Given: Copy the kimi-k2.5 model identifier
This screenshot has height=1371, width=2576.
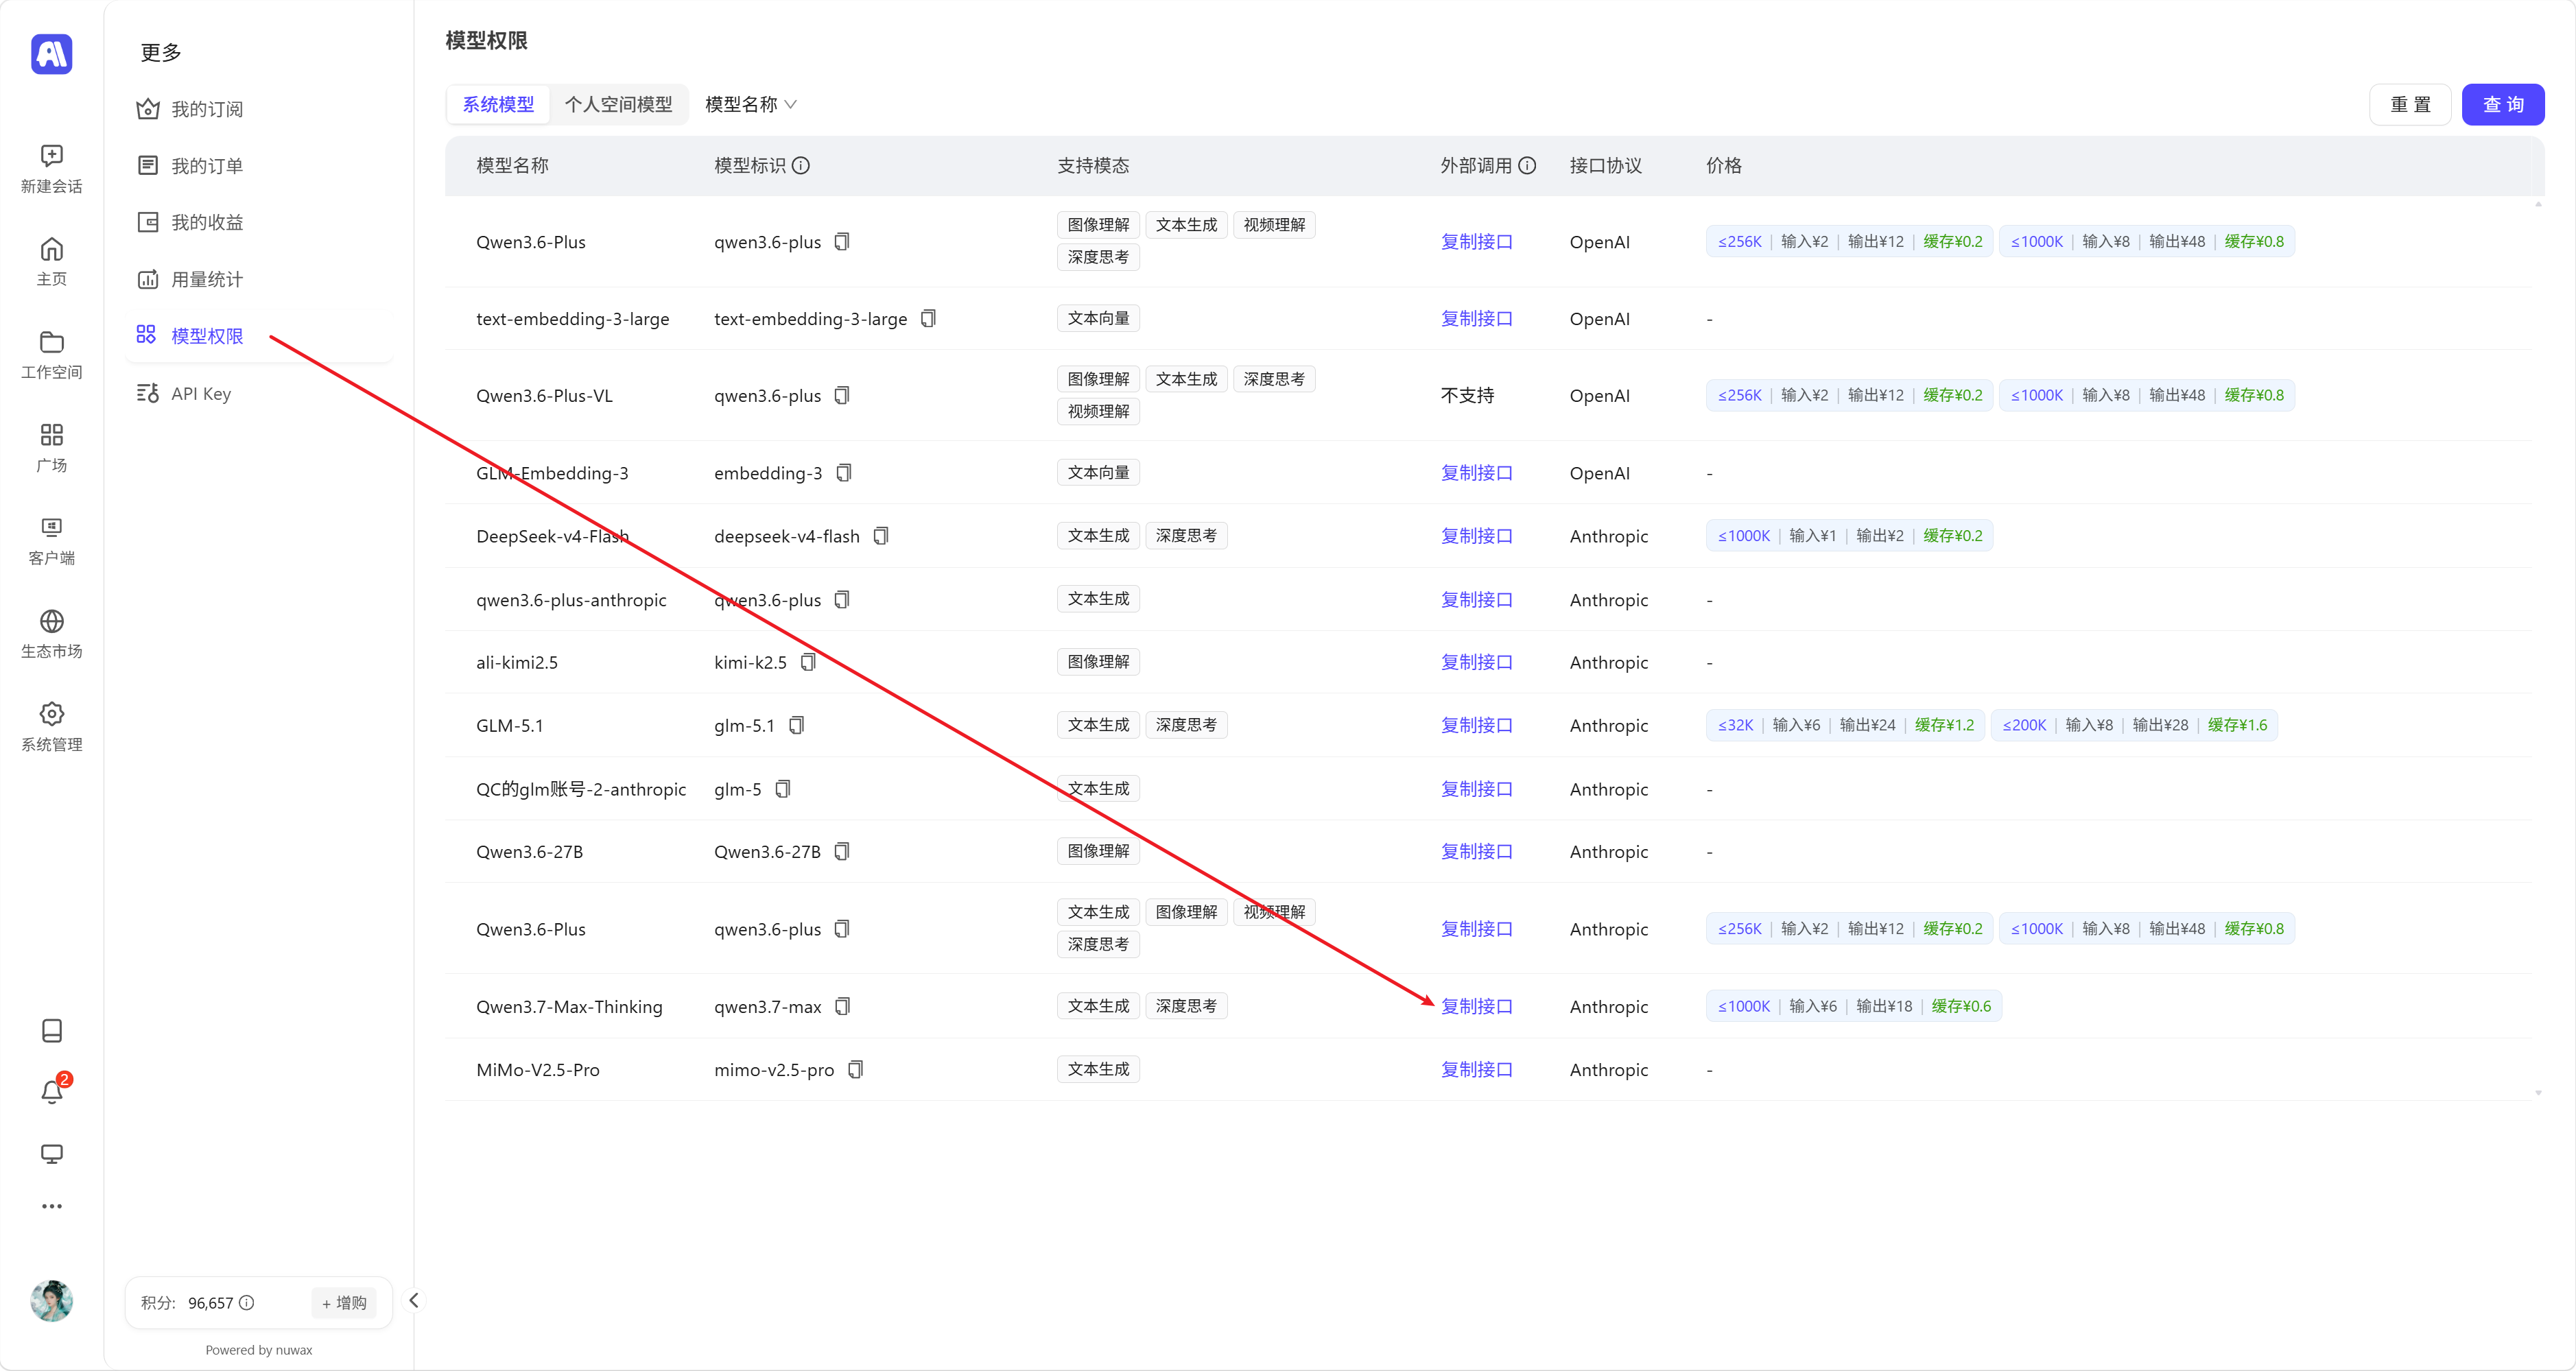Looking at the screenshot, I should (808, 662).
